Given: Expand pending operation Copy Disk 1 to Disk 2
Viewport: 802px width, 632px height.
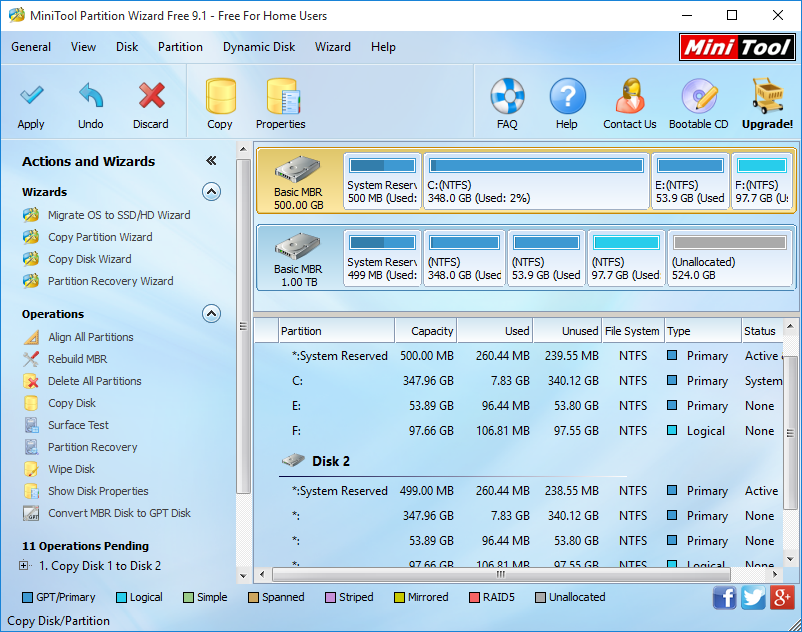Looking at the screenshot, I should pos(24,566).
